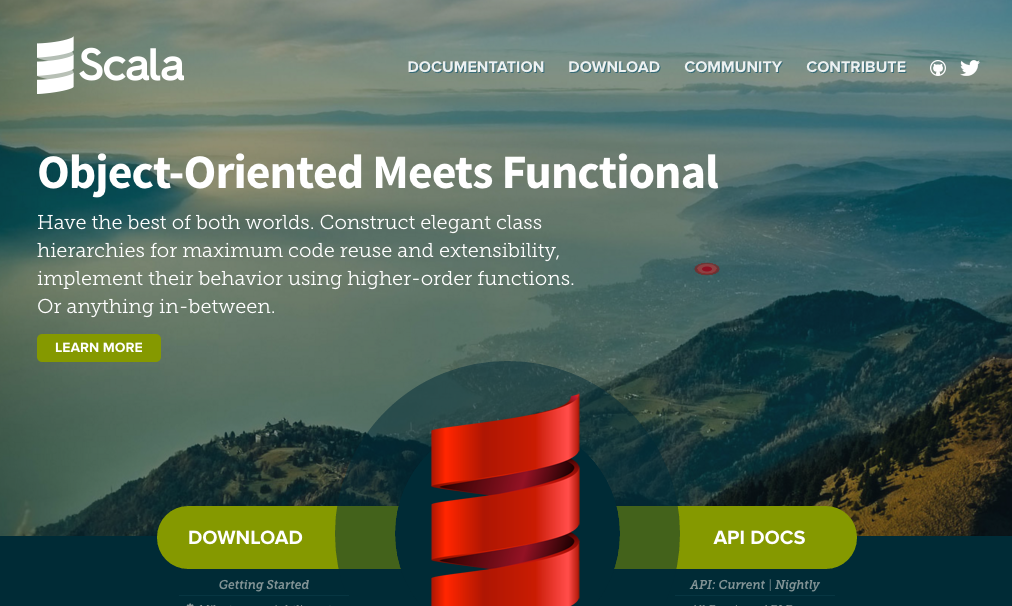Click the red location marker on the landscape
Screen dimensions: 1012x606
point(707,269)
